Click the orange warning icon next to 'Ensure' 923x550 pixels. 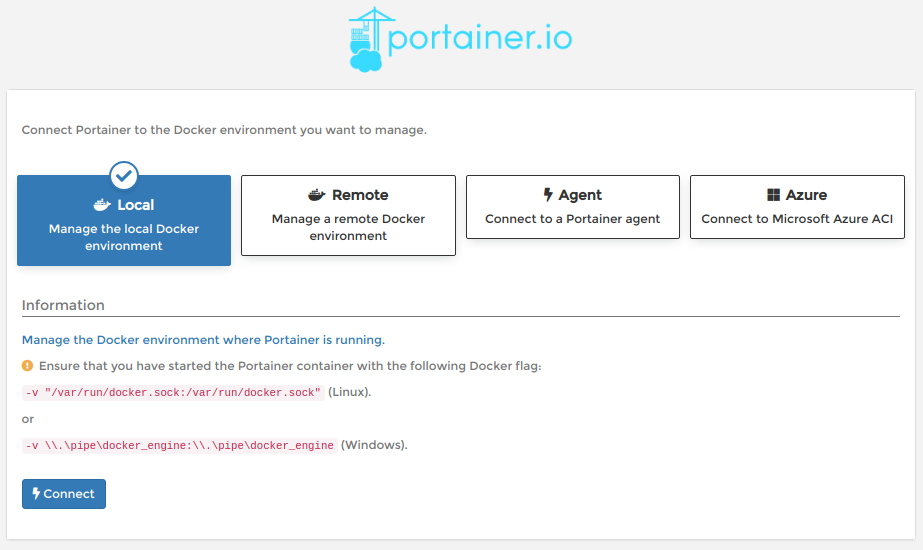point(28,366)
